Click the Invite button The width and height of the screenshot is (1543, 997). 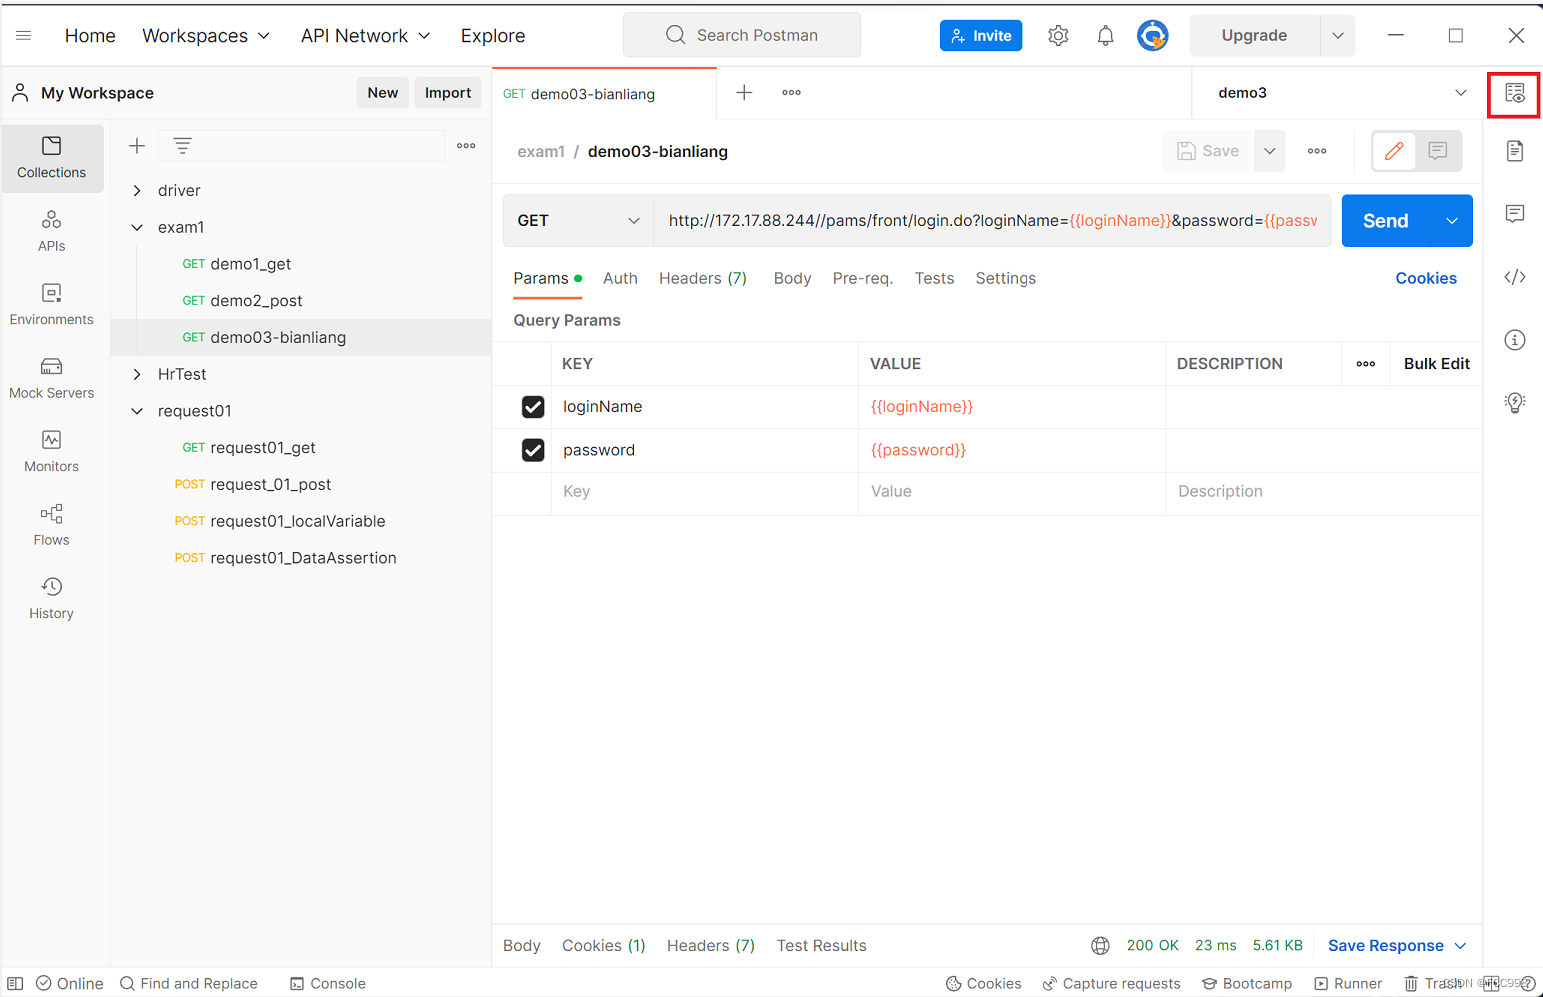(981, 36)
